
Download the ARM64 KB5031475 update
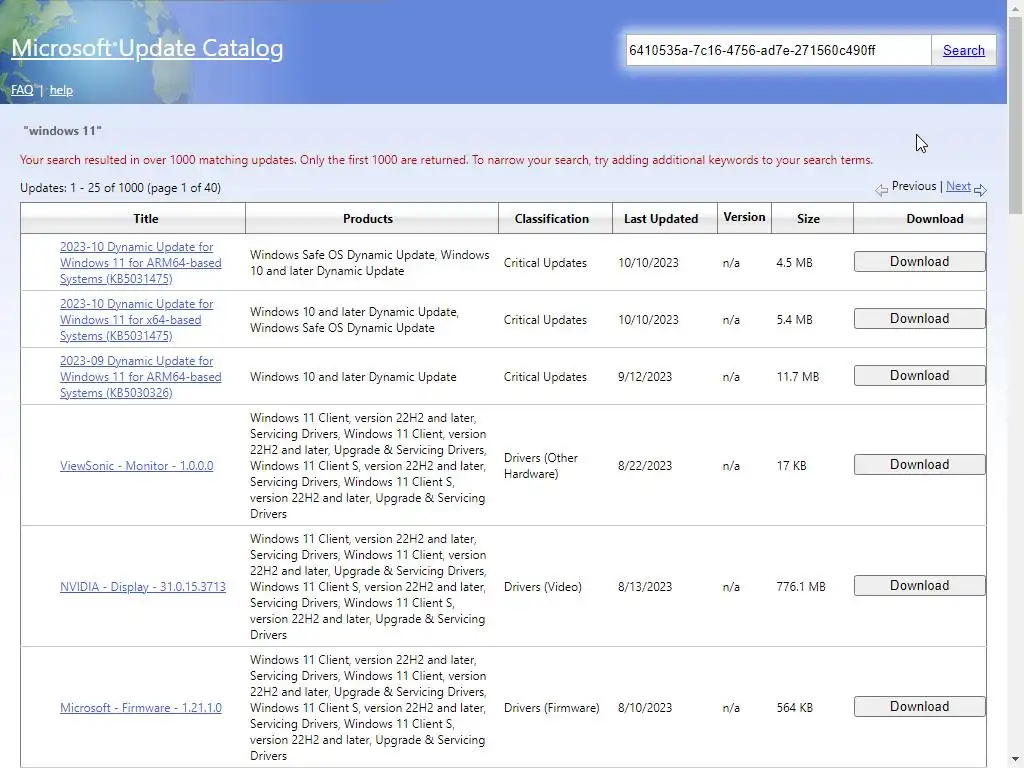coord(920,262)
